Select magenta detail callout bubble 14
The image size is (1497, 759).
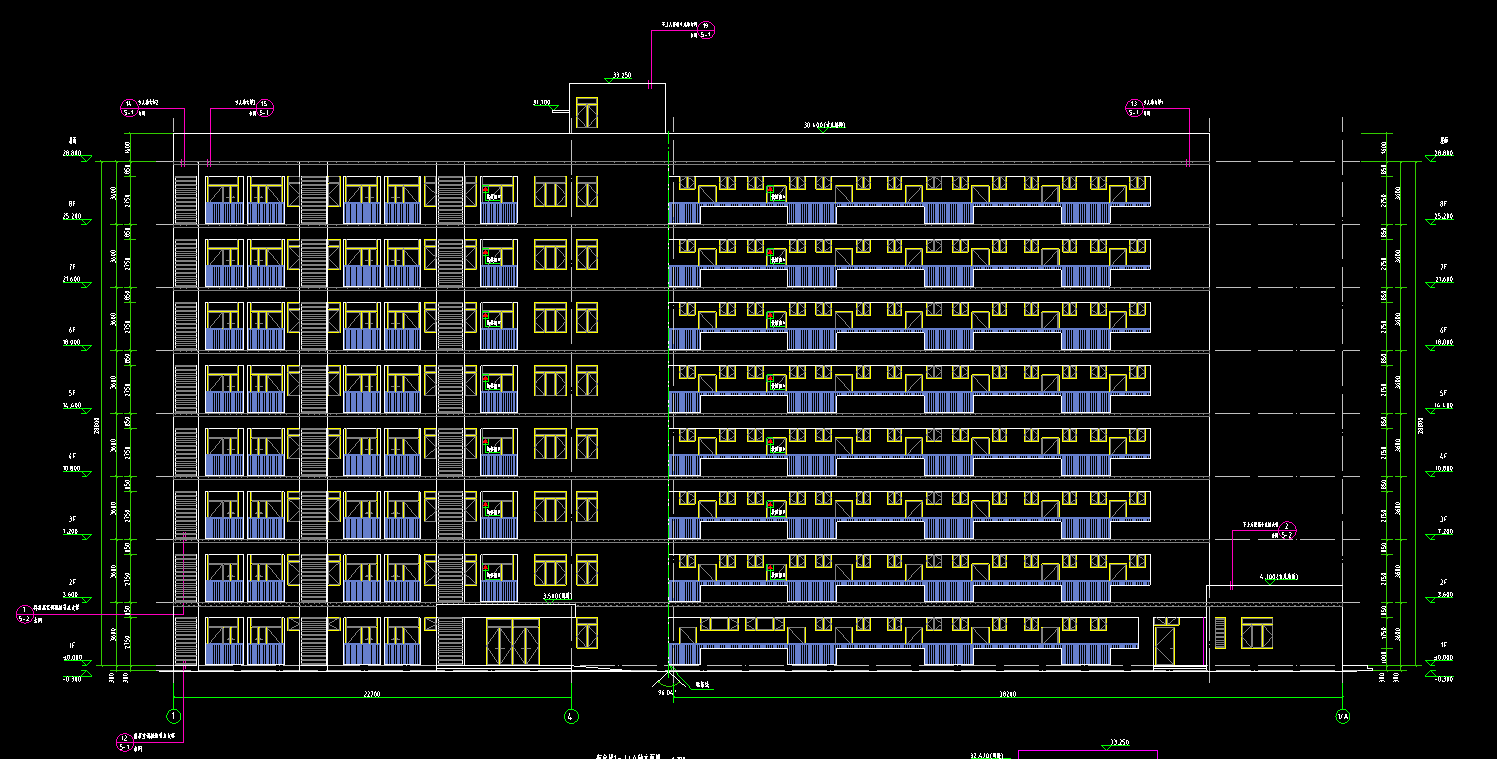tap(128, 108)
